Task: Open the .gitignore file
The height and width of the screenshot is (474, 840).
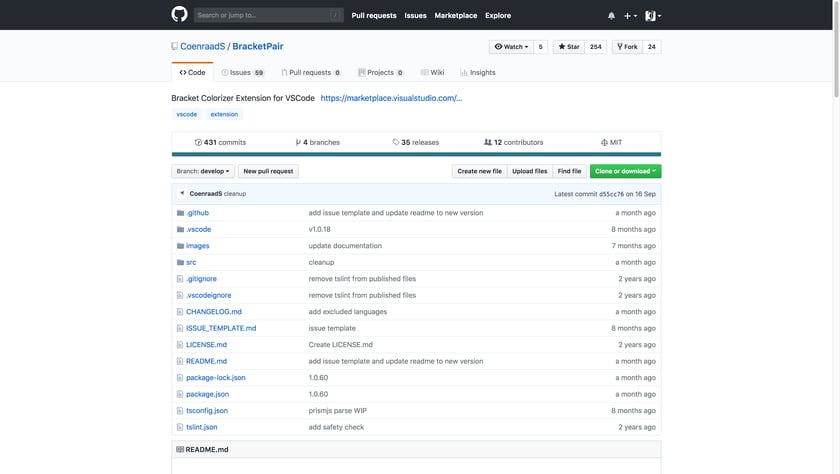Action: tap(201, 279)
